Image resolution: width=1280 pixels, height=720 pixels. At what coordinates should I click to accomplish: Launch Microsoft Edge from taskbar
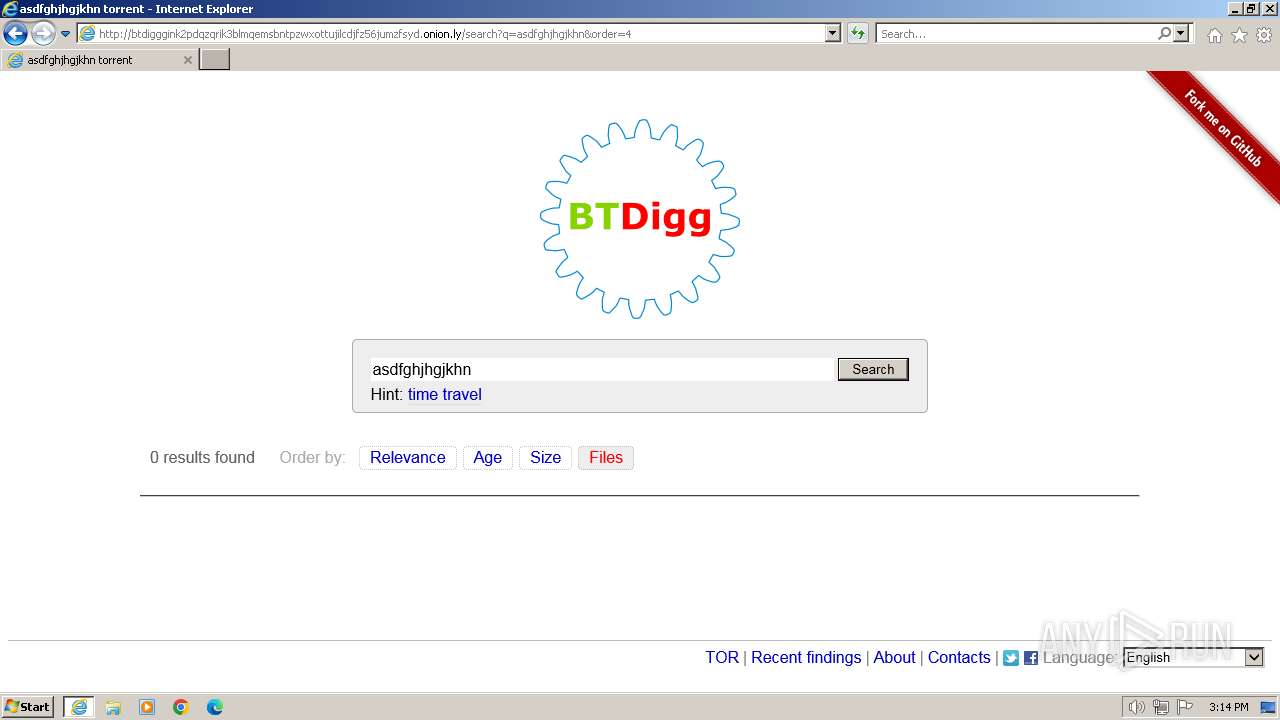(215, 707)
